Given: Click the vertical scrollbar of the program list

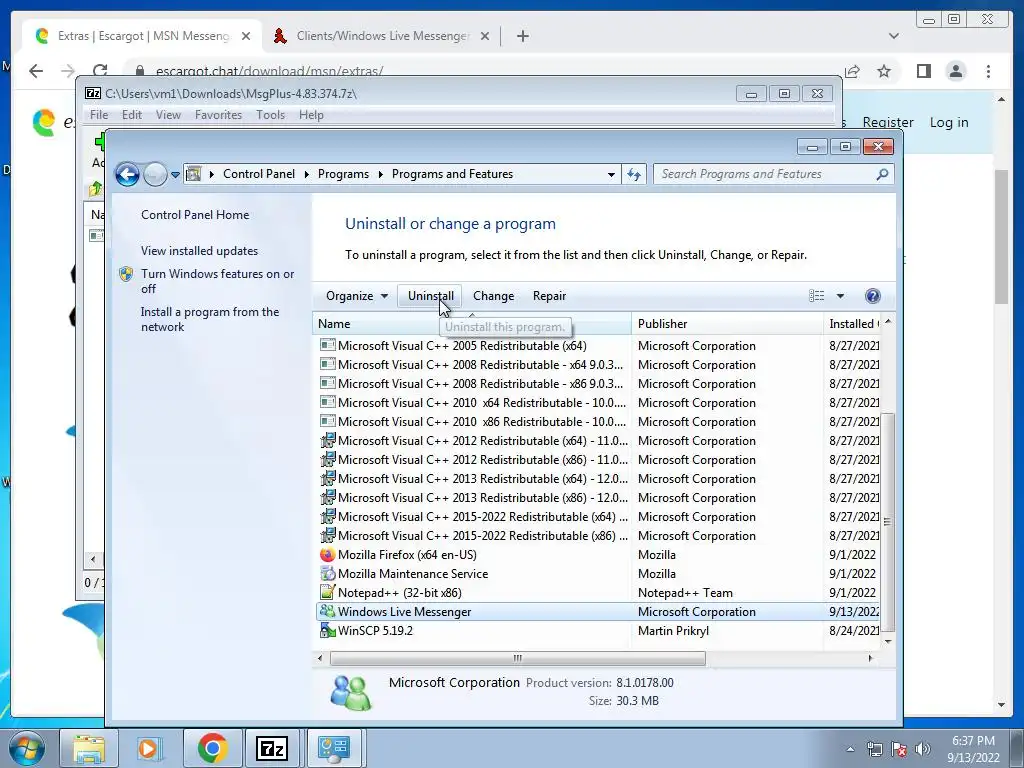Looking at the screenshot, I should click(888, 522).
